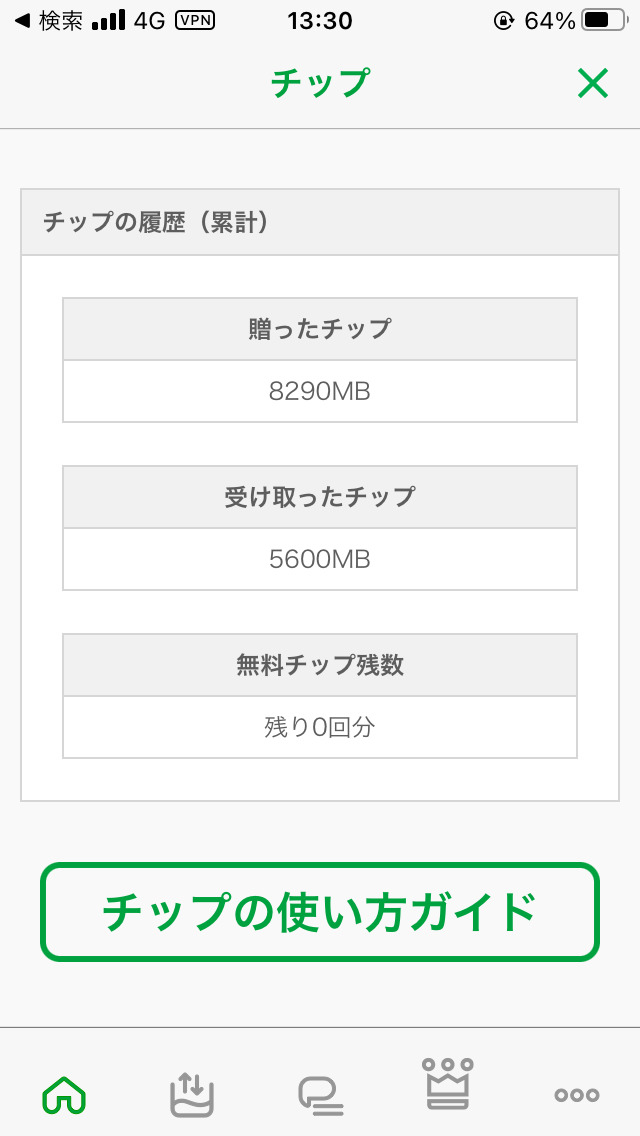Tap the チップの履歴（累計） section header
Image resolution: width=640 pixels, height=1136 pixels.
click(320, 222)
